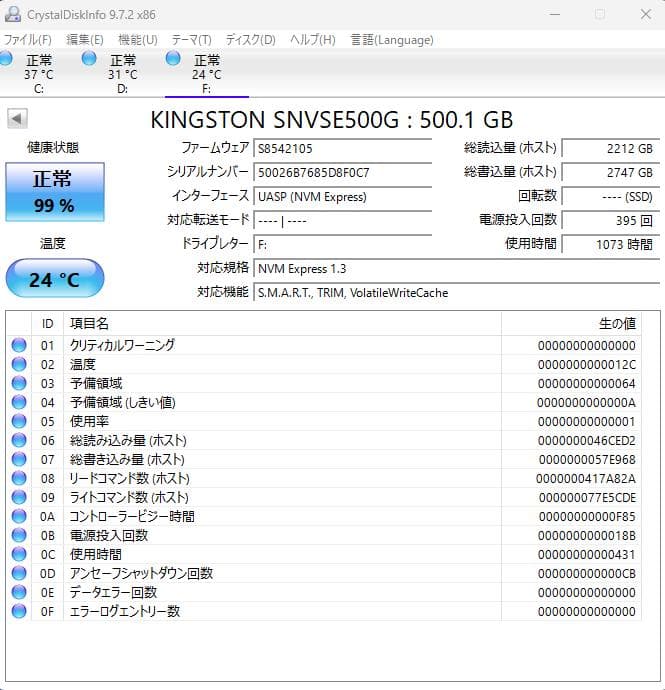Image resolution: width=665 pixels, height=690 pixels.
Task: Click status icon of コントローラービジー時間 row
Action: 19,516
